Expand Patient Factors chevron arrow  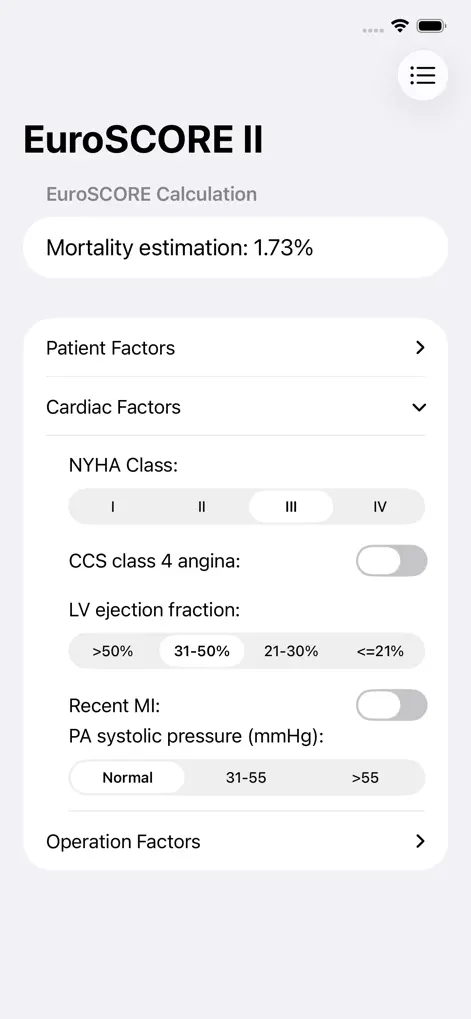tap(420, 348)
